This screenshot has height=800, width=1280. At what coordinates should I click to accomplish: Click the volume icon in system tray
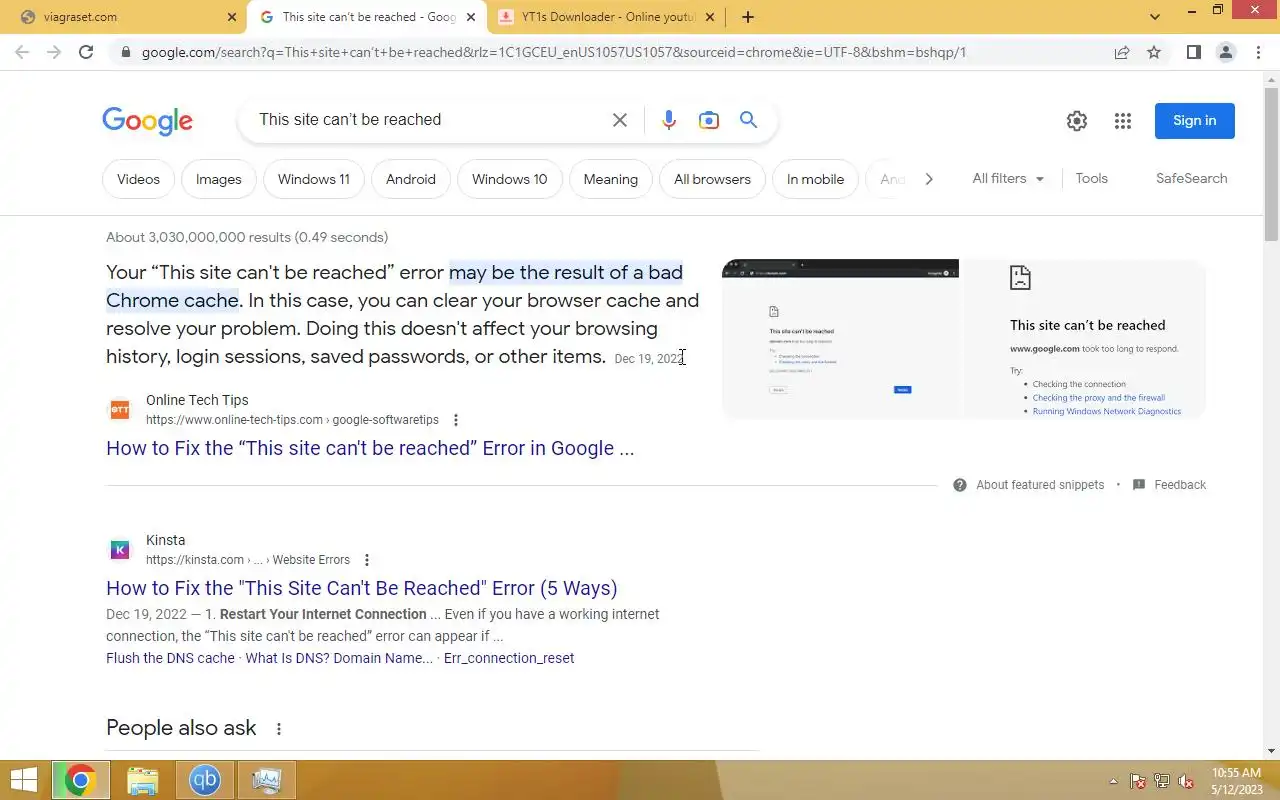(1186, 781)
